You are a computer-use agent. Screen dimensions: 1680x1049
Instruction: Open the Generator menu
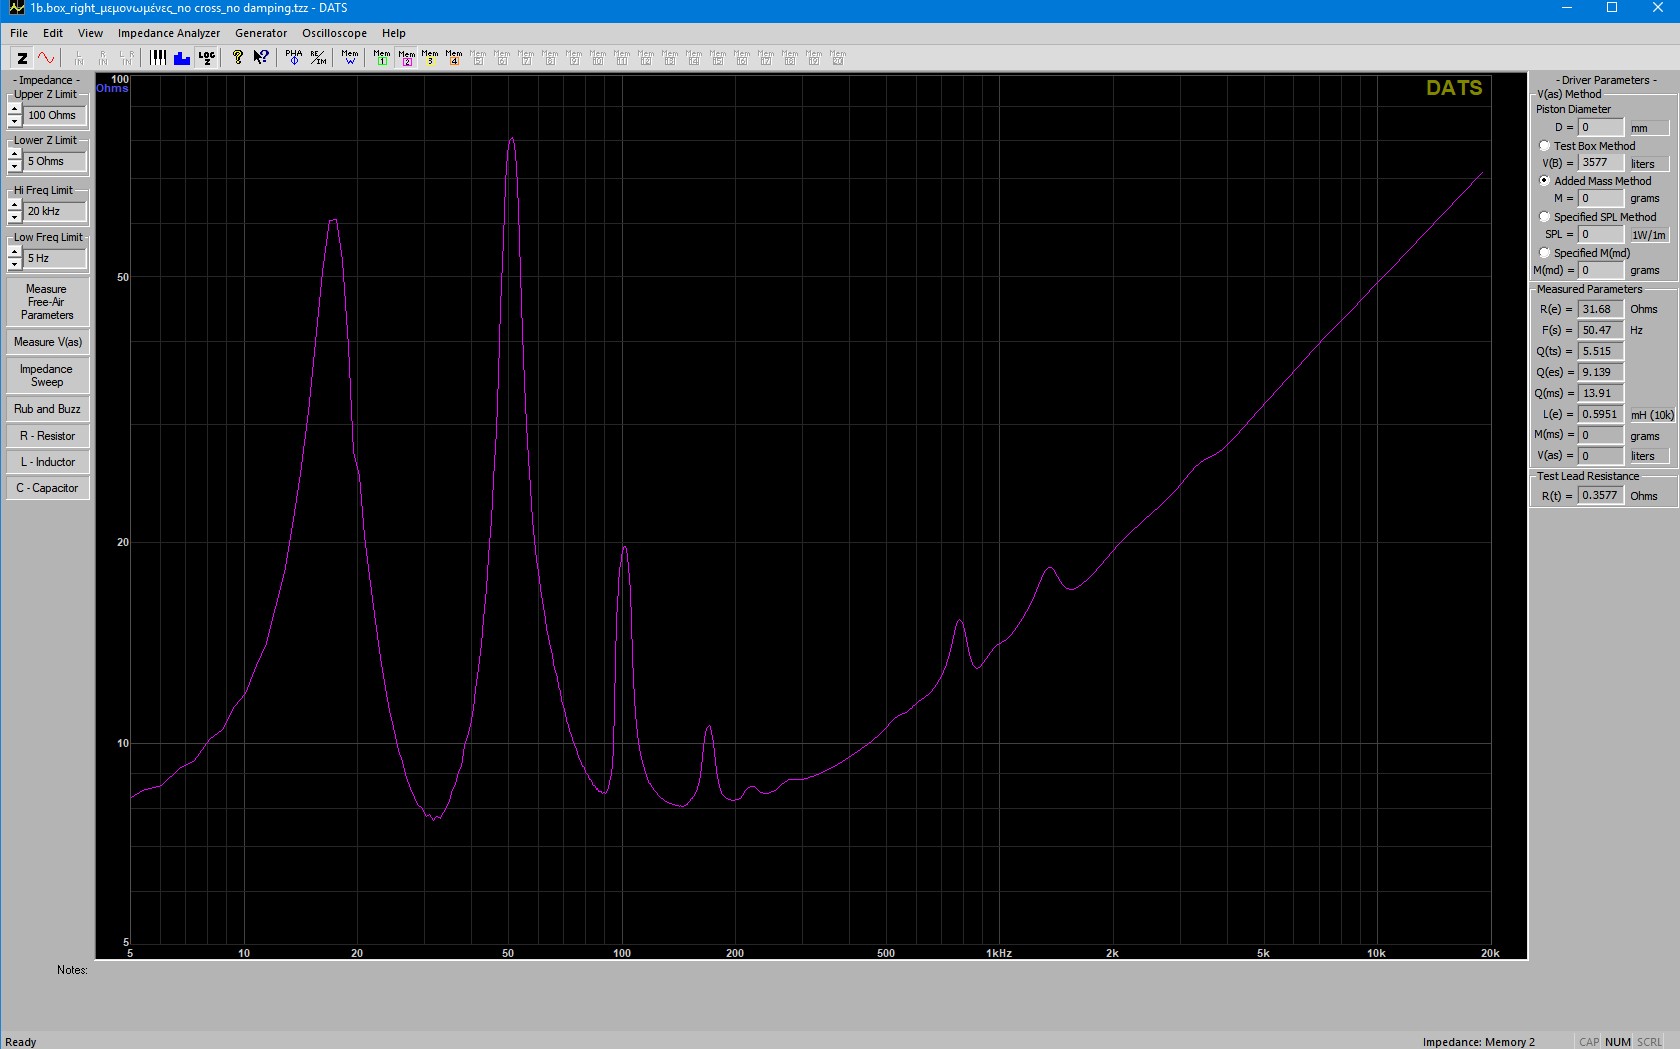(x=261, y=33)
